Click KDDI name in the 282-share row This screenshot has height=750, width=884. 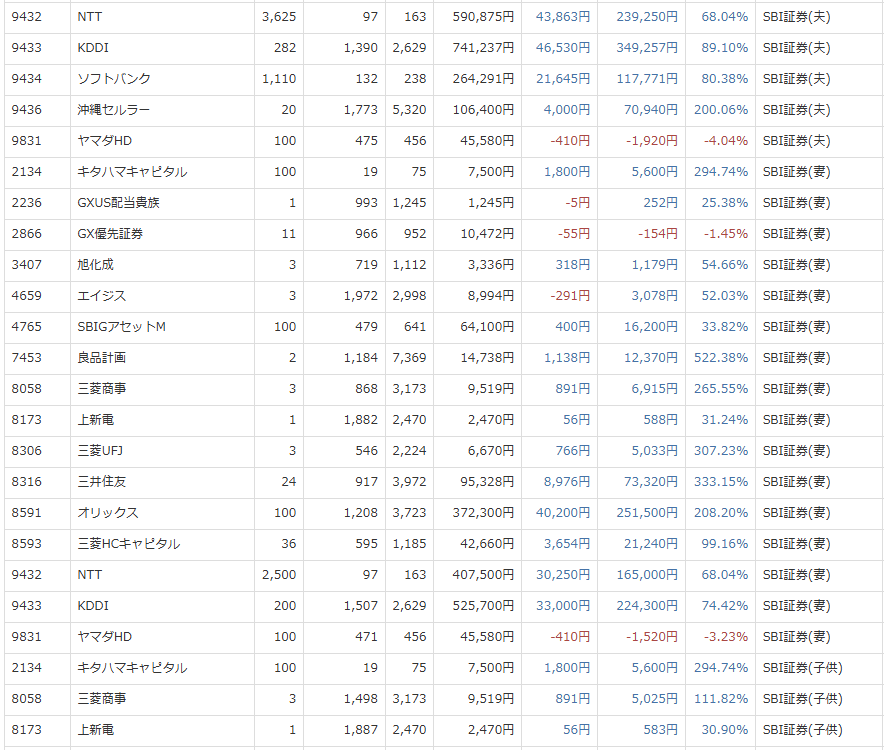93,48
